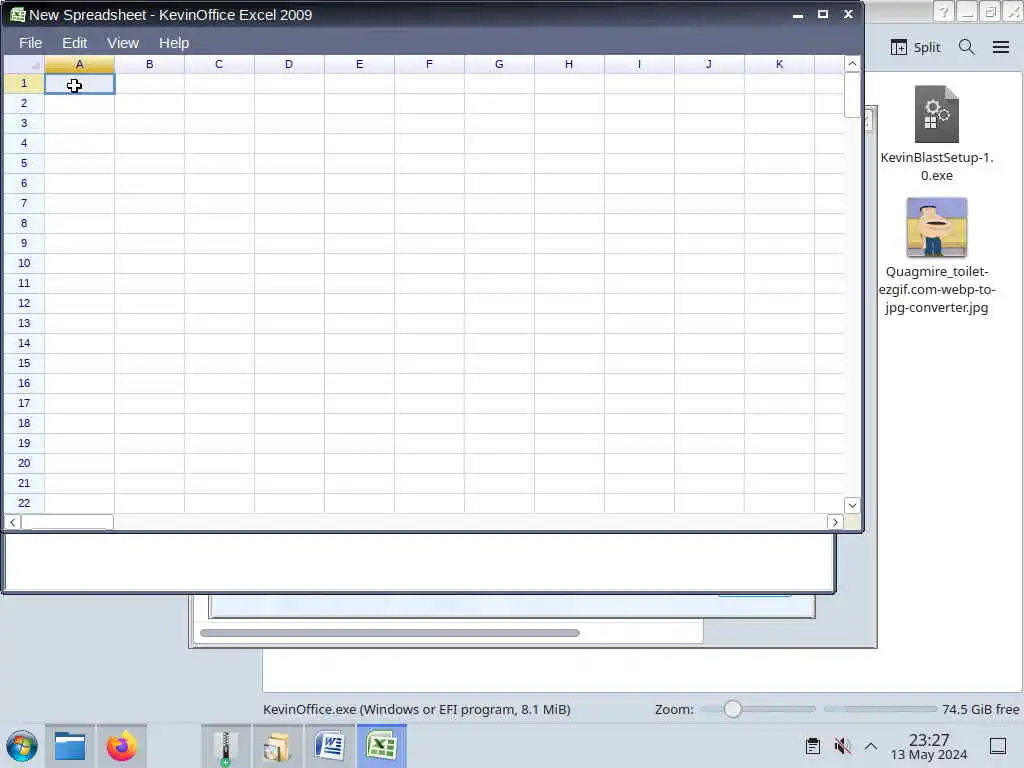The width and height of the screenshot is (1024, 768).
Task: Click the 74.5 GiB free space bar
Action: click(881, 709)
